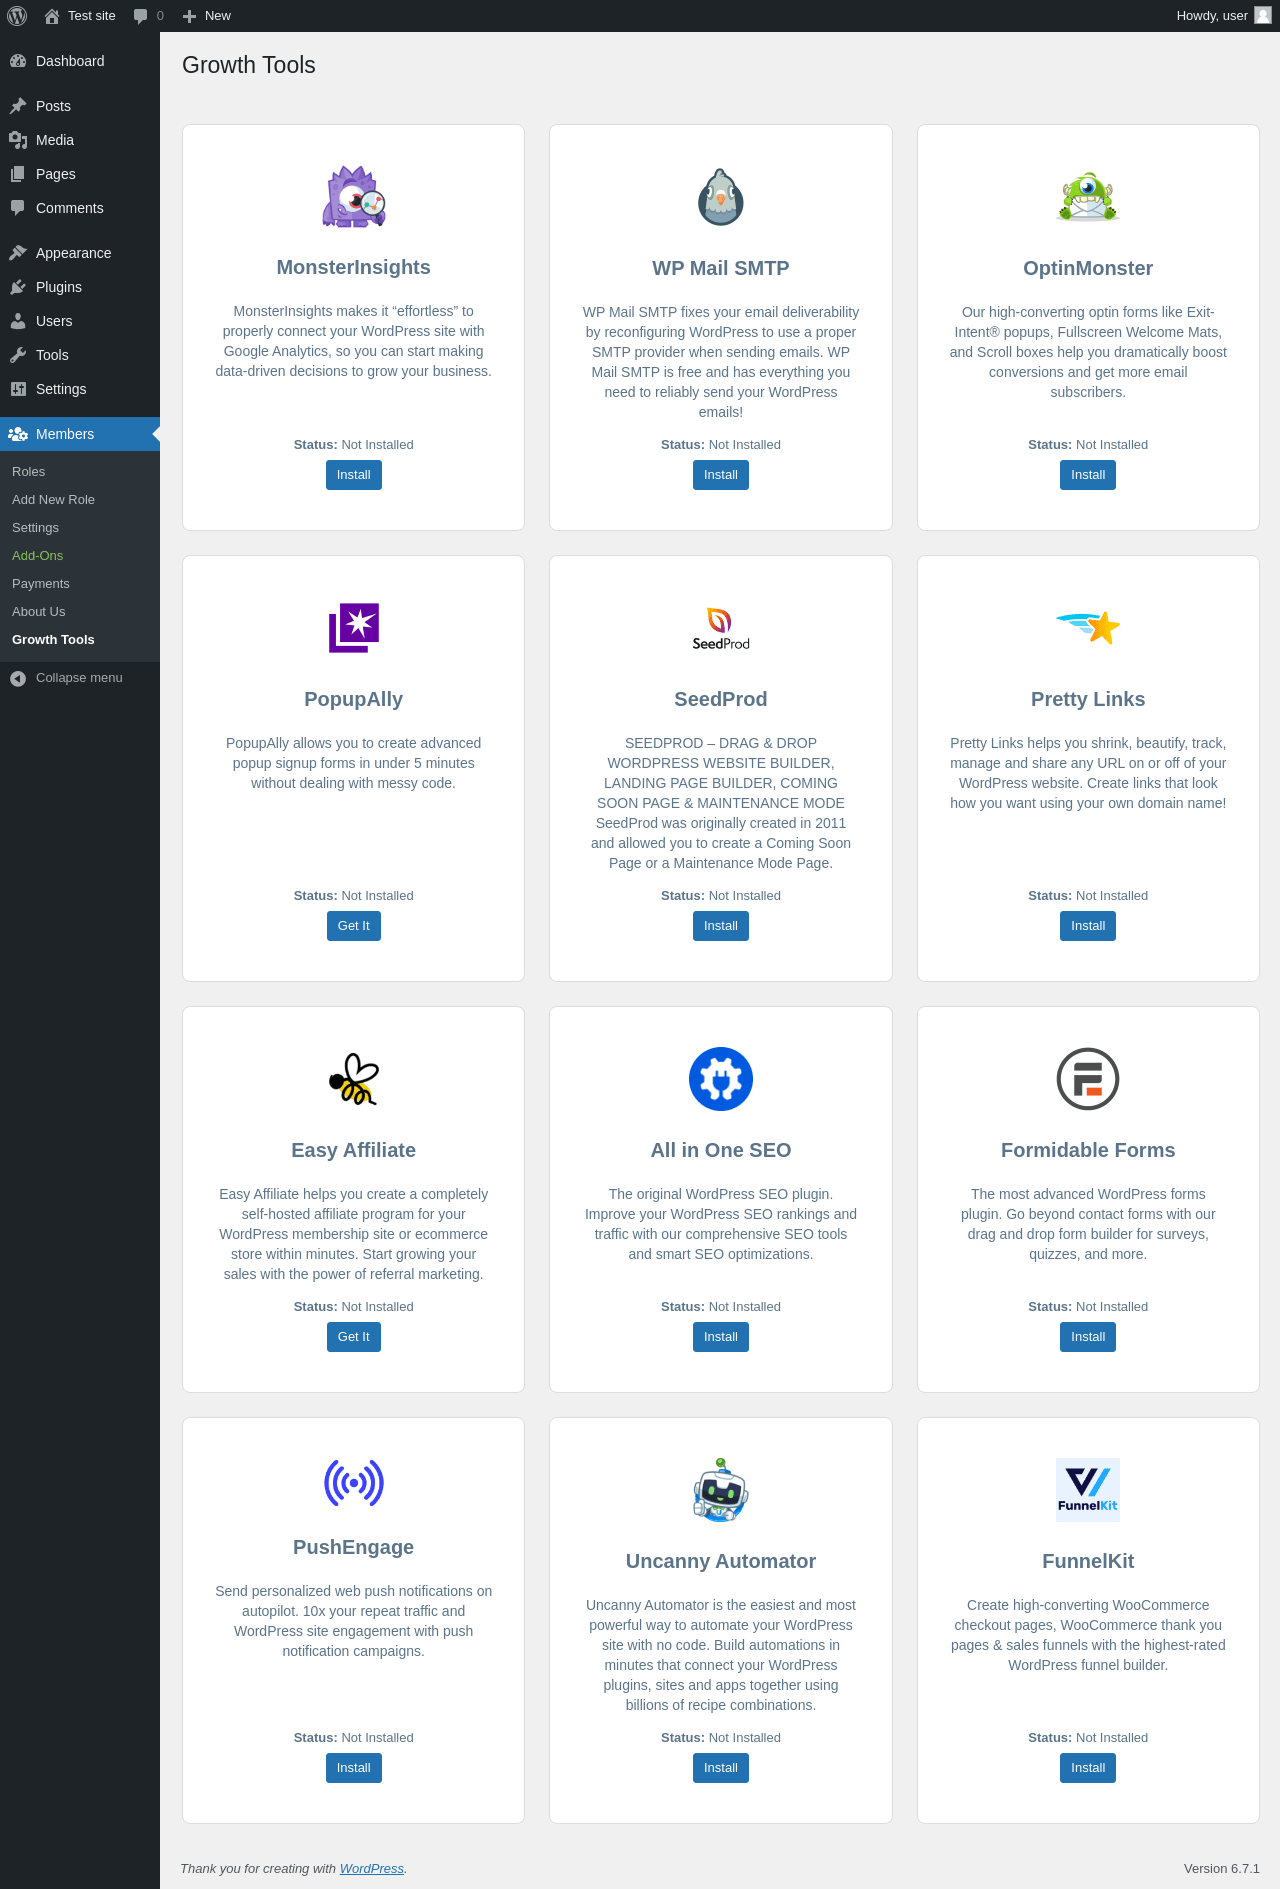This screenshot has height=1889, width=1280.
Task: Open the Roles submenu item
Action: (80, 472)
